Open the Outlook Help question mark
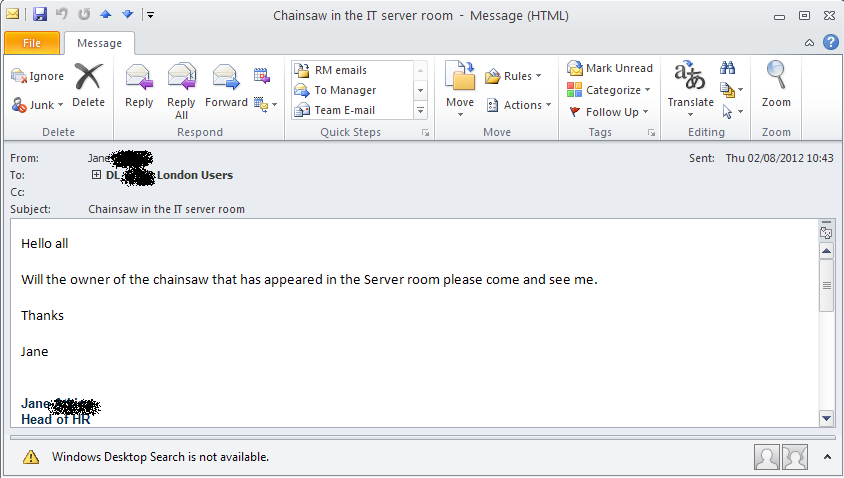This screenshot has width=844, height=478. [x=830, y=42]
